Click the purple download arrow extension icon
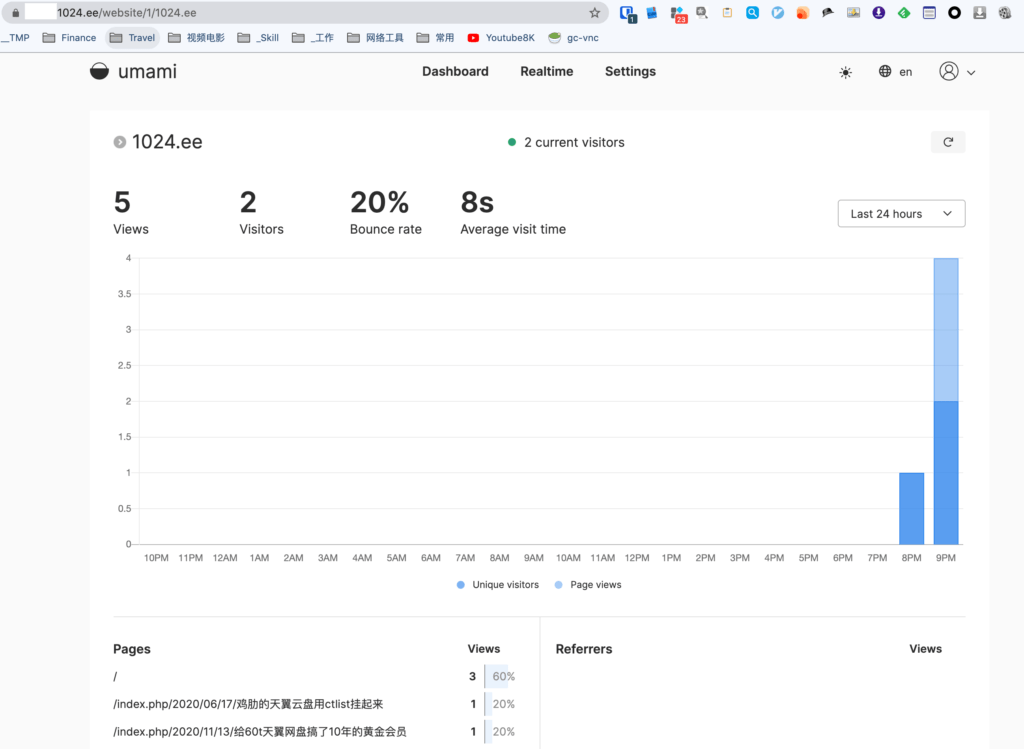Viewport: 1024px width, 749px height. [878, 12]
